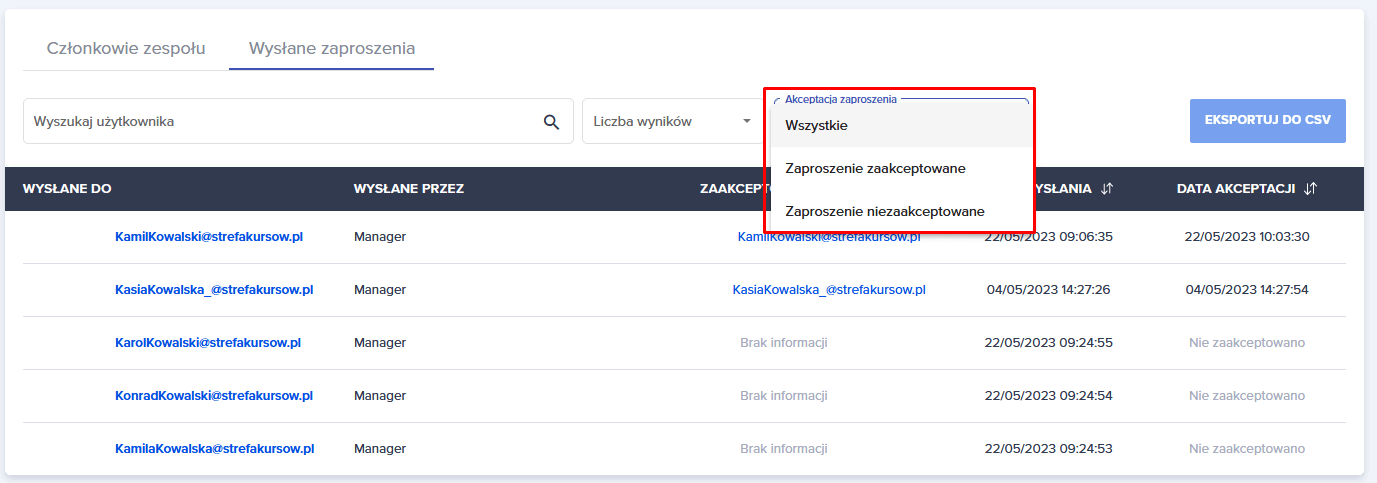The height and width of the screenshot is (483, 1377).
Task: Click the search magnifier icon
Action: tap(551, 122)
